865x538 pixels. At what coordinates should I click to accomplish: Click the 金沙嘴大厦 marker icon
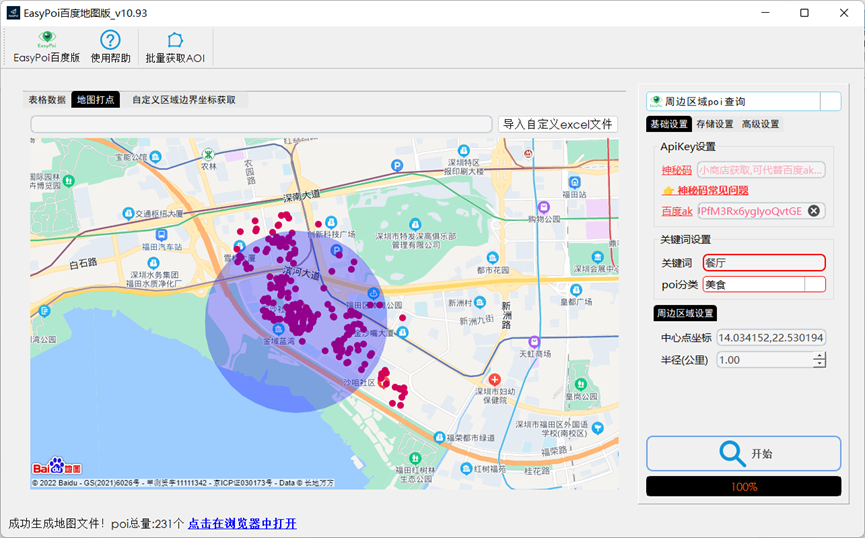pos(403,333)
